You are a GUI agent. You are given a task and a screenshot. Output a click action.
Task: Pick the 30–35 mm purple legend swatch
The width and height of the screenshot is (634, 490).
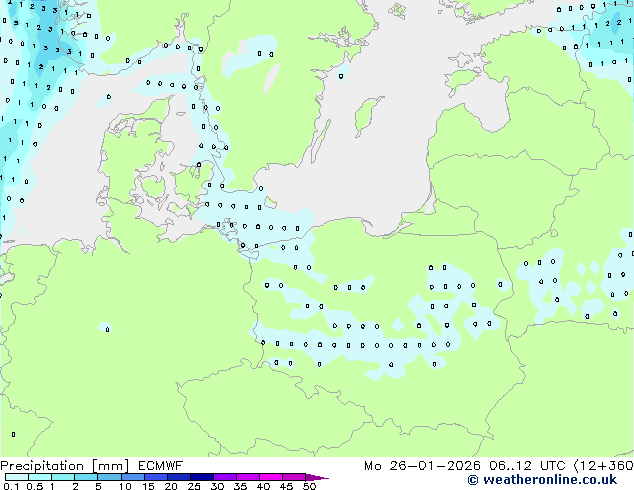coord(225,477)
